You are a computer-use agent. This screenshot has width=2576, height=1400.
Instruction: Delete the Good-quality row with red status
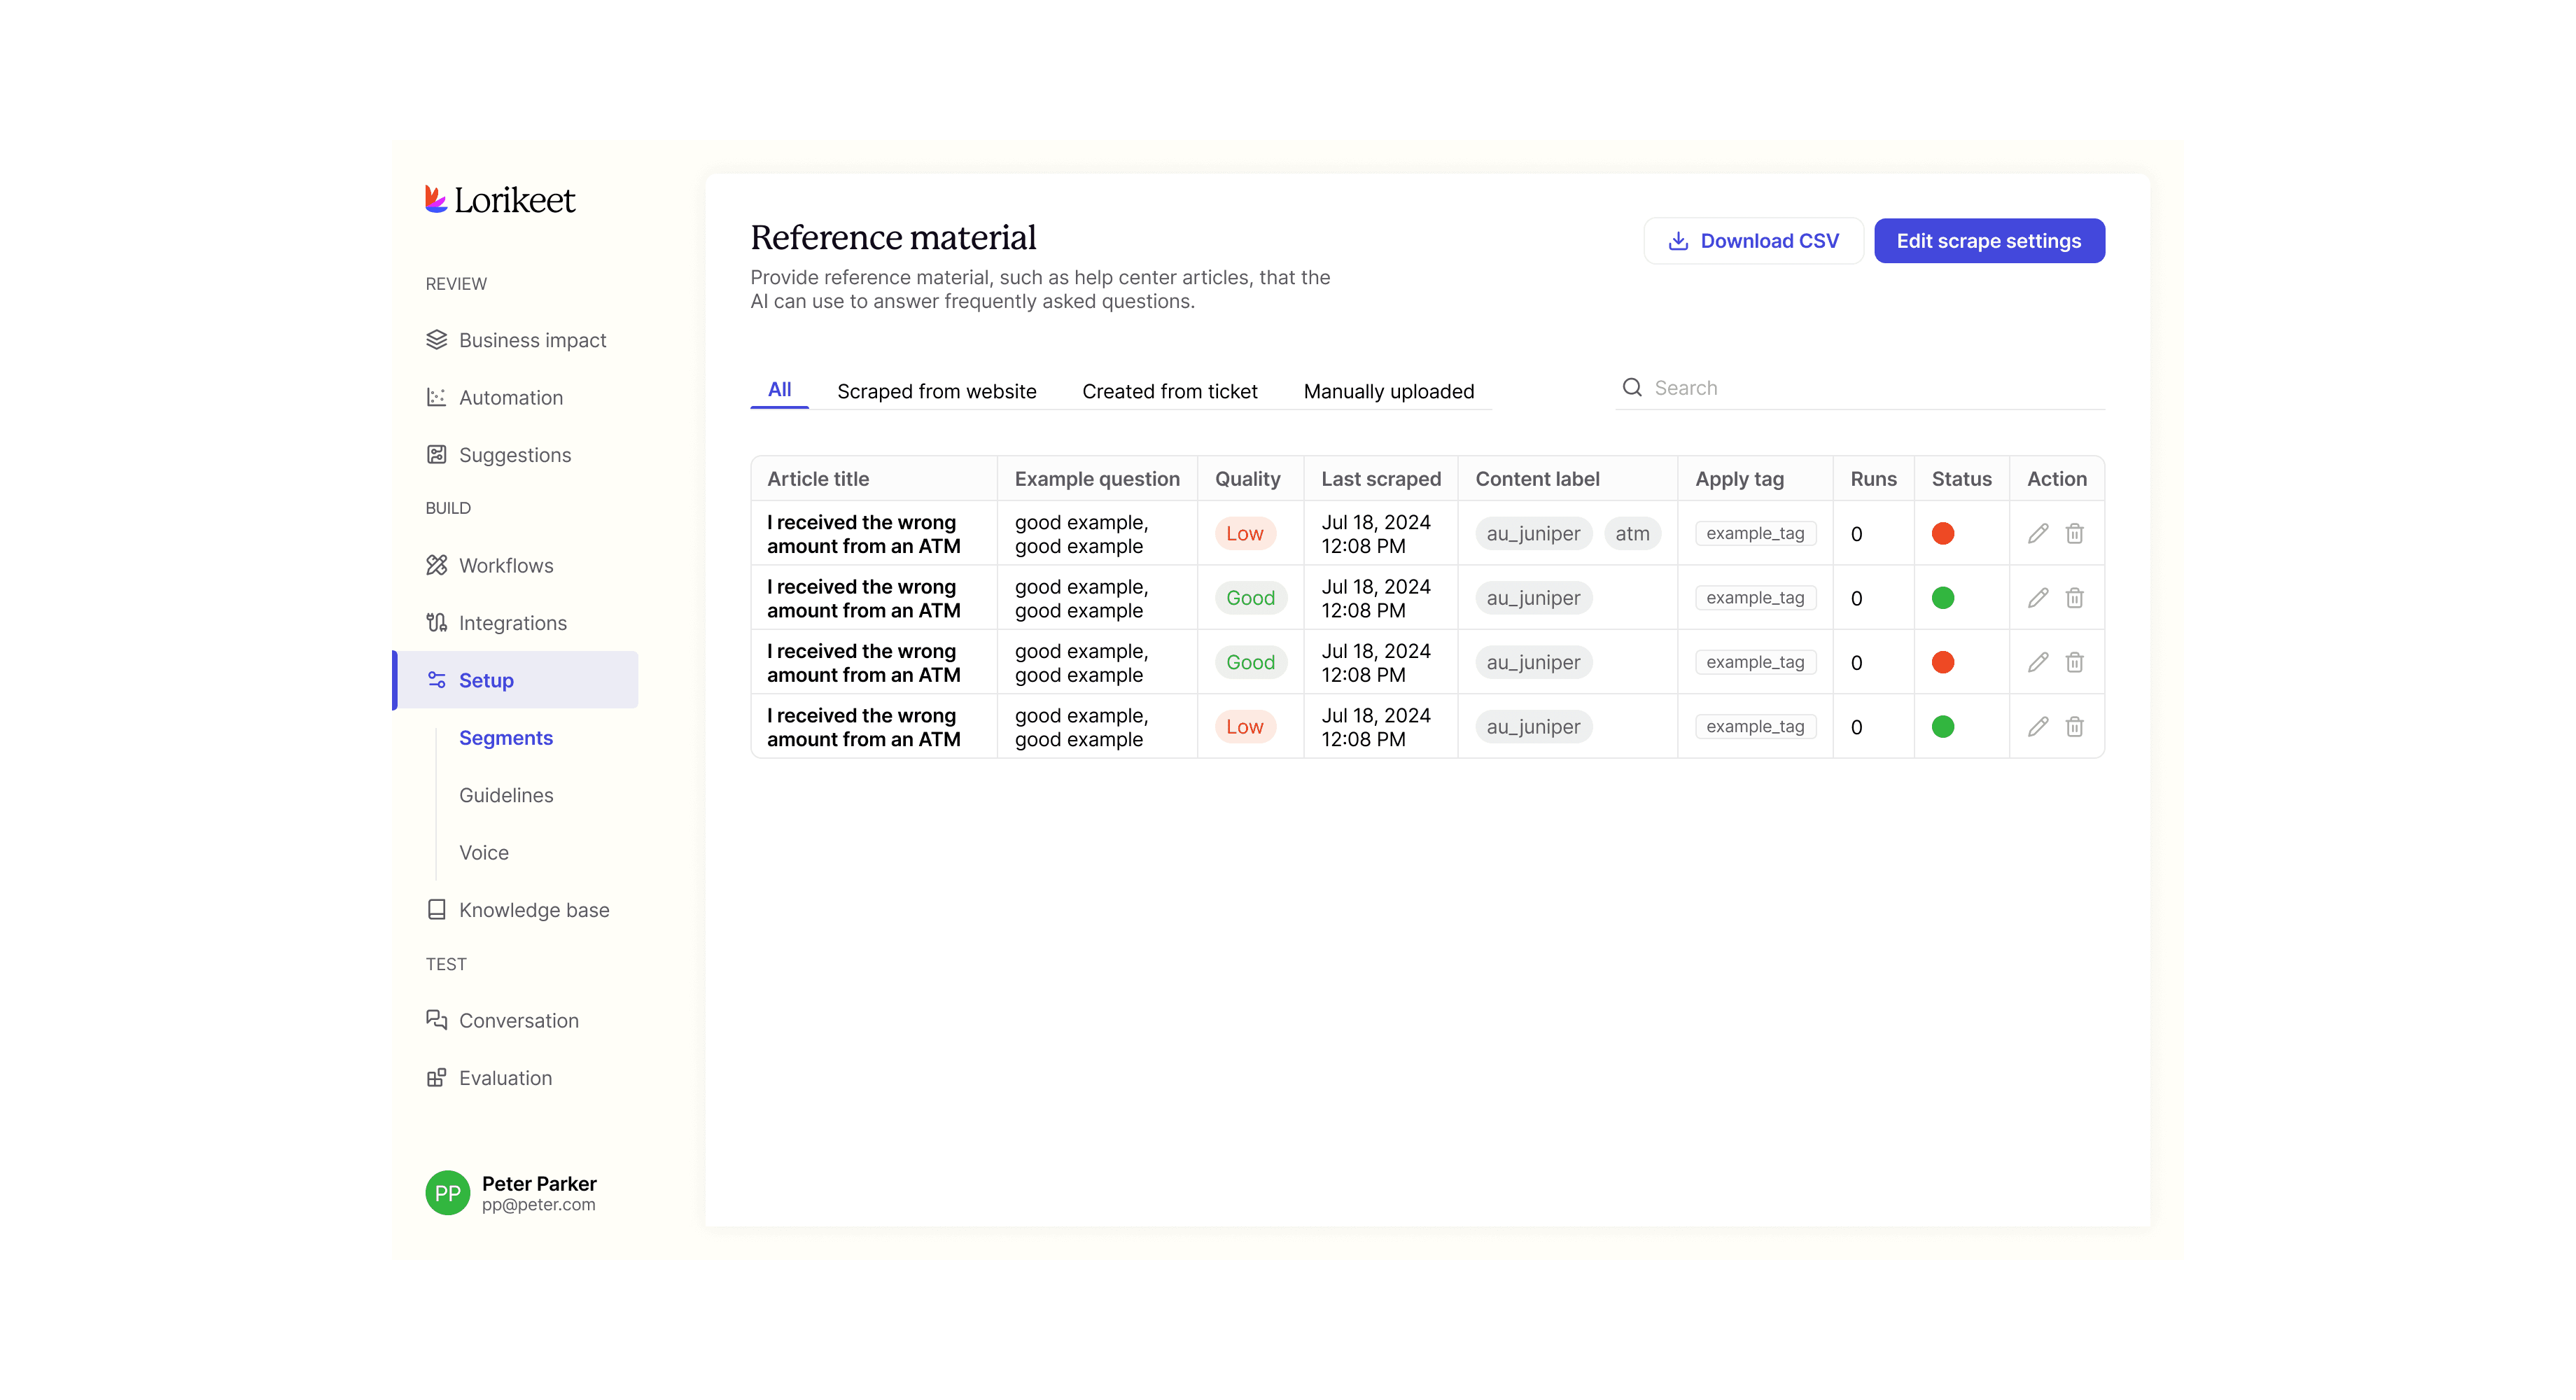click(x=2075, y=662)
